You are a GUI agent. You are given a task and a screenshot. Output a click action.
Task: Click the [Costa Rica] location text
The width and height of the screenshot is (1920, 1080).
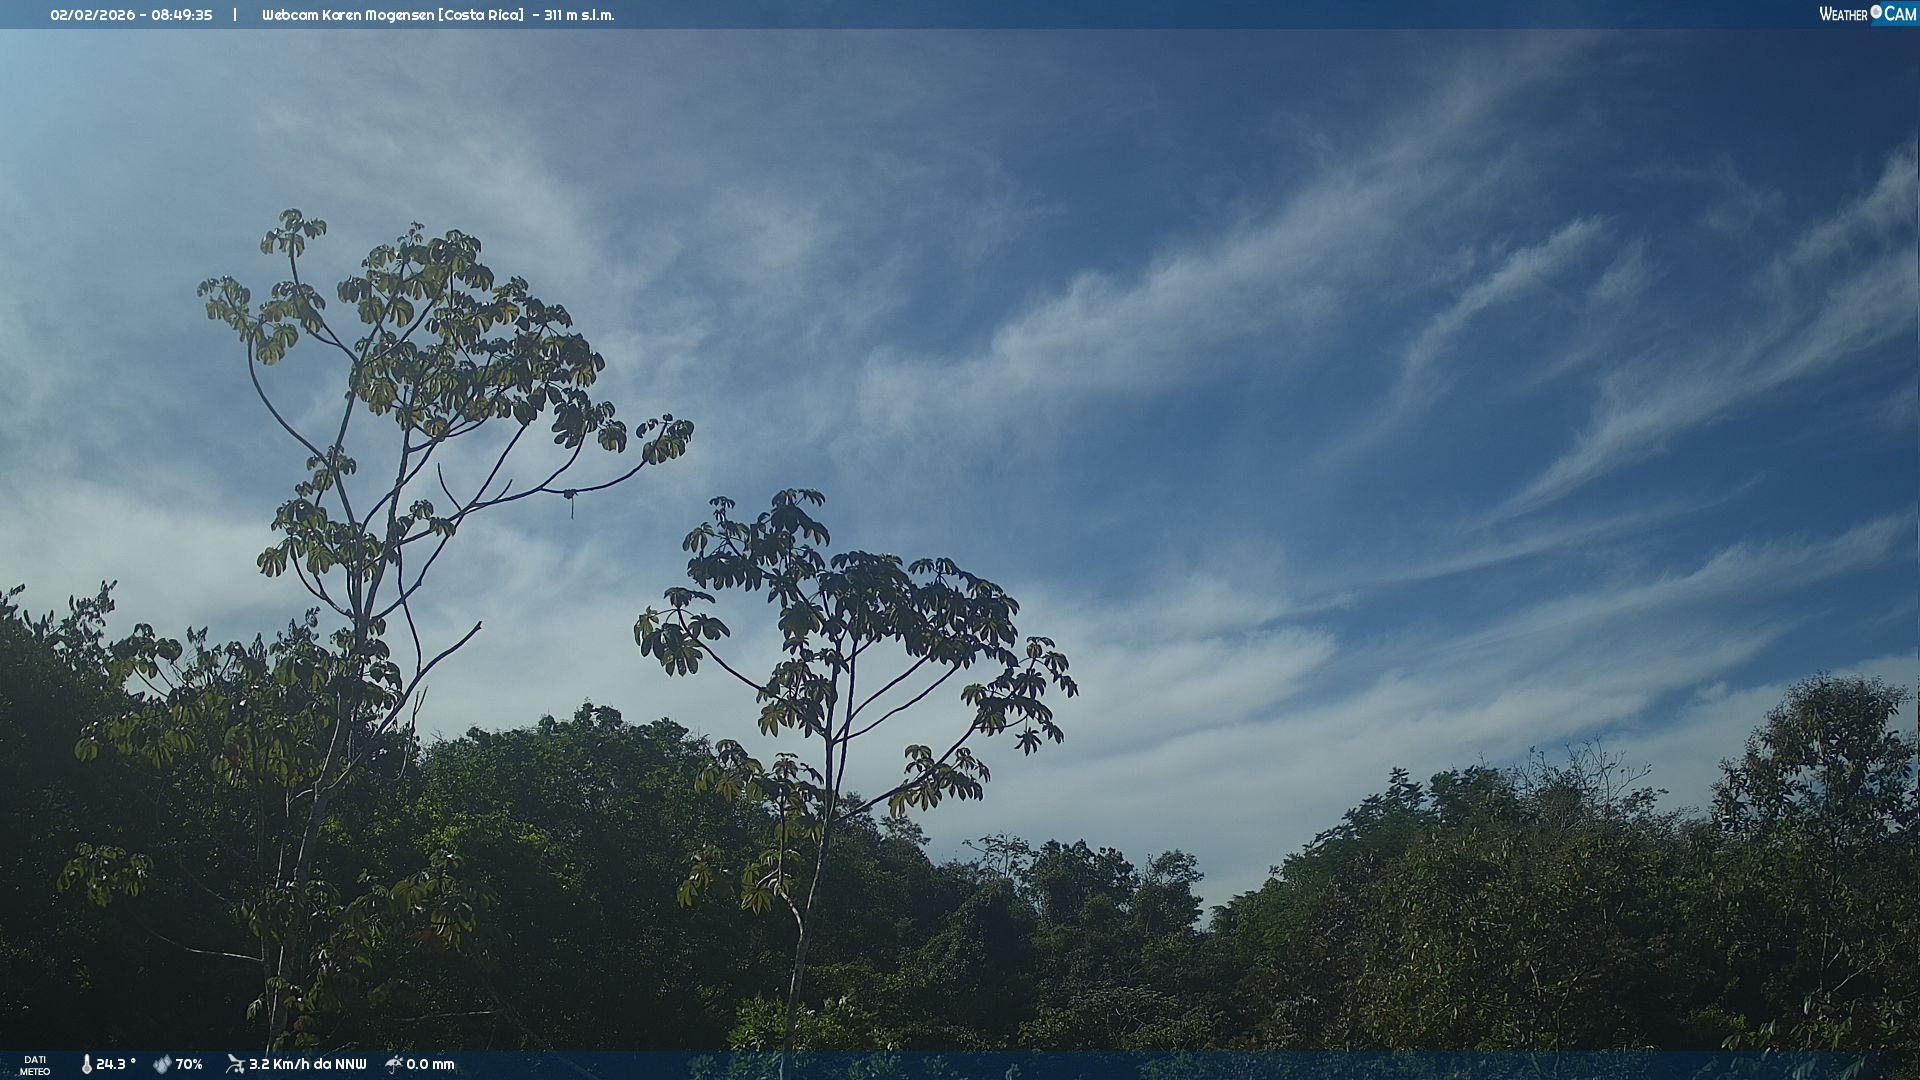pyautogui.click(x=481, y=15)
